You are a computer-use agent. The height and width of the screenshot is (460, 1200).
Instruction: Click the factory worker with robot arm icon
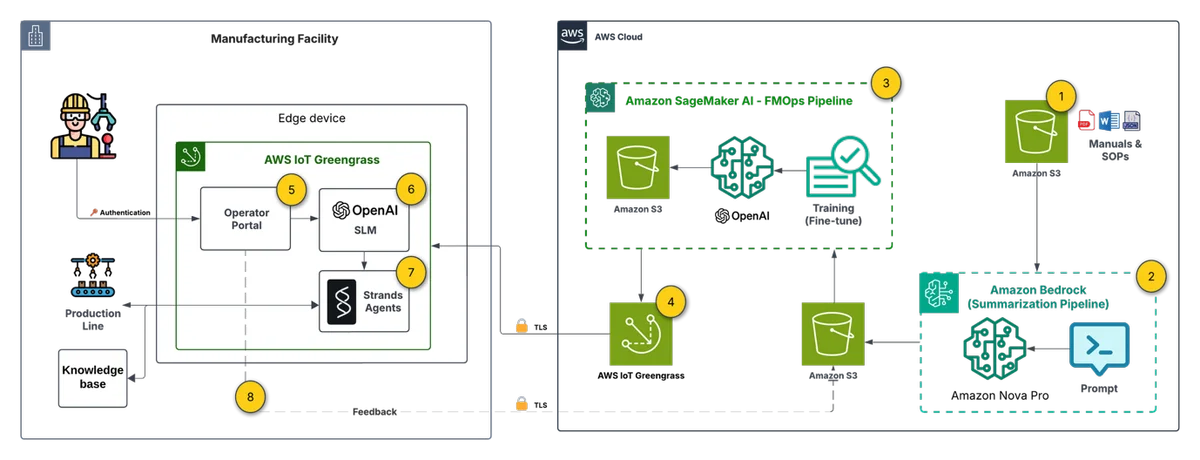coord(83,128)
